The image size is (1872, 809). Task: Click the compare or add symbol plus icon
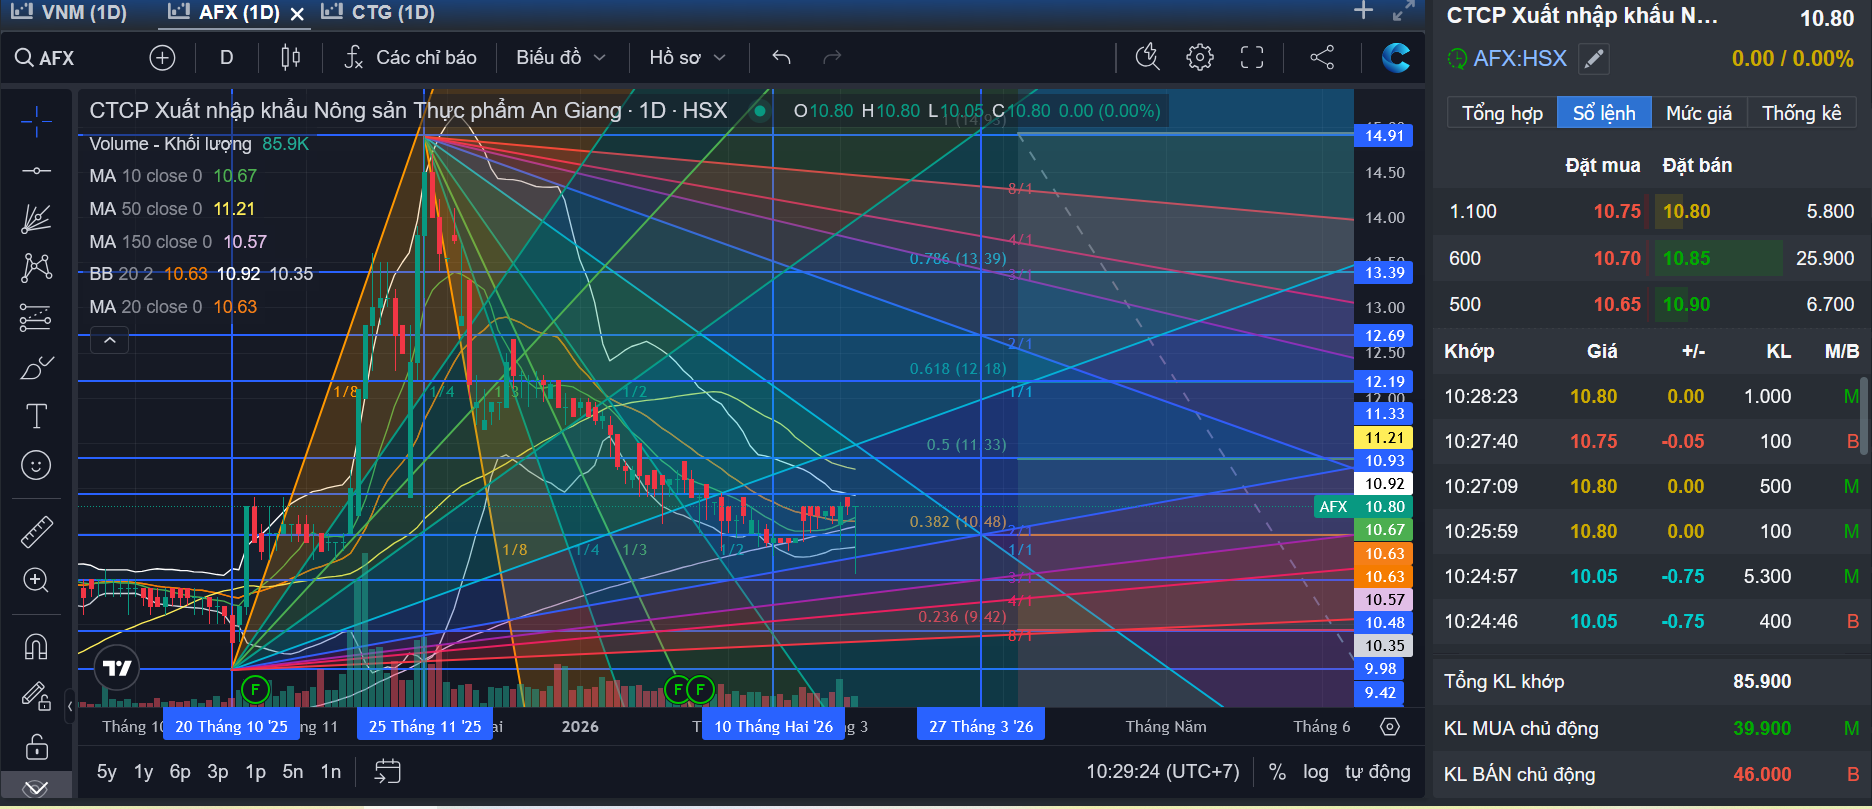point(162,58)
